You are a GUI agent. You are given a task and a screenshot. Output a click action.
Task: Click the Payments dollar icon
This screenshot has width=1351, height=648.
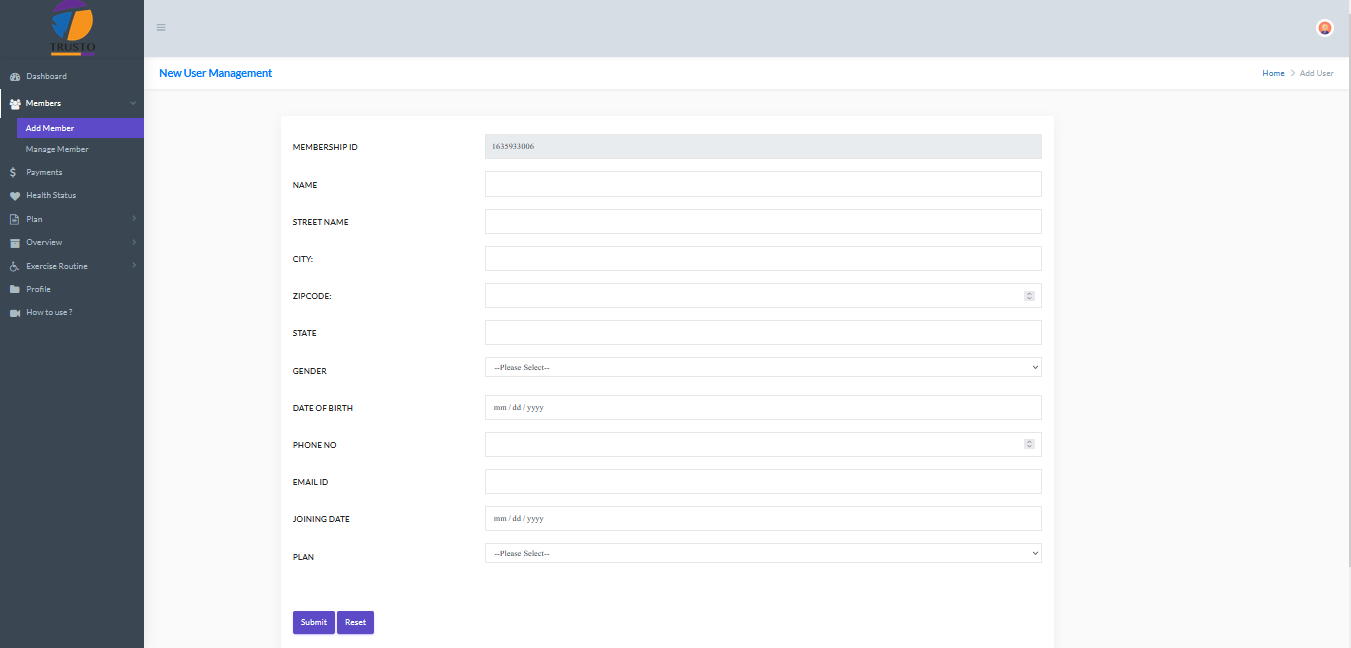[13, 172]
